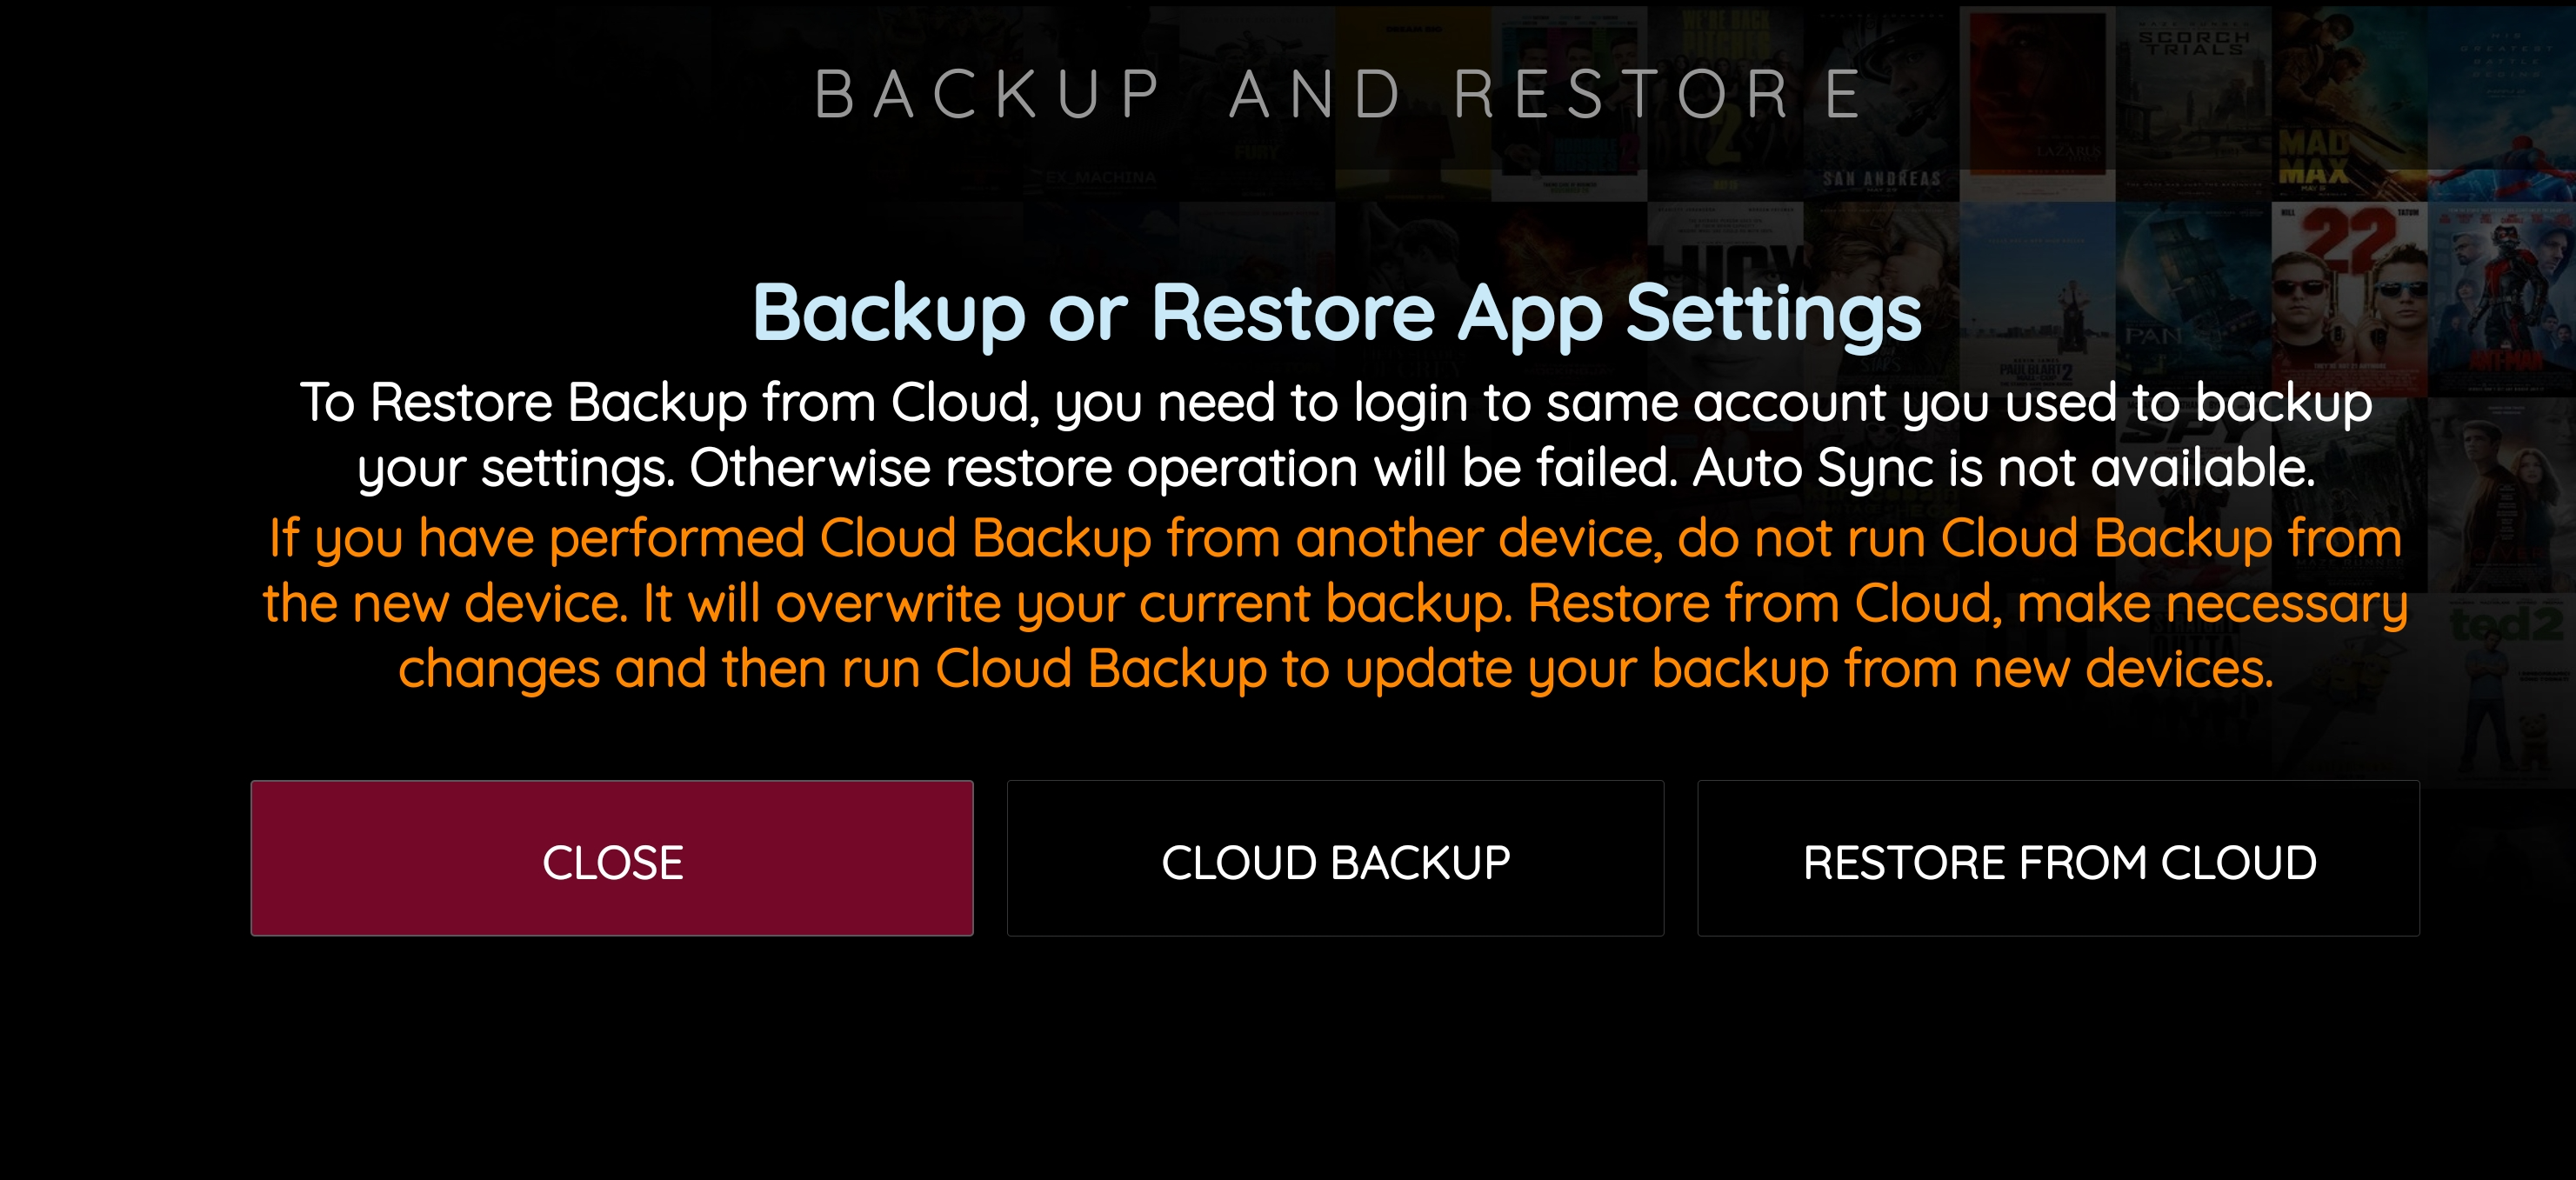Click the "Auto Sync is not available" sentence
This screenshot has width=2576, height=1180.
coord(2003,468)
